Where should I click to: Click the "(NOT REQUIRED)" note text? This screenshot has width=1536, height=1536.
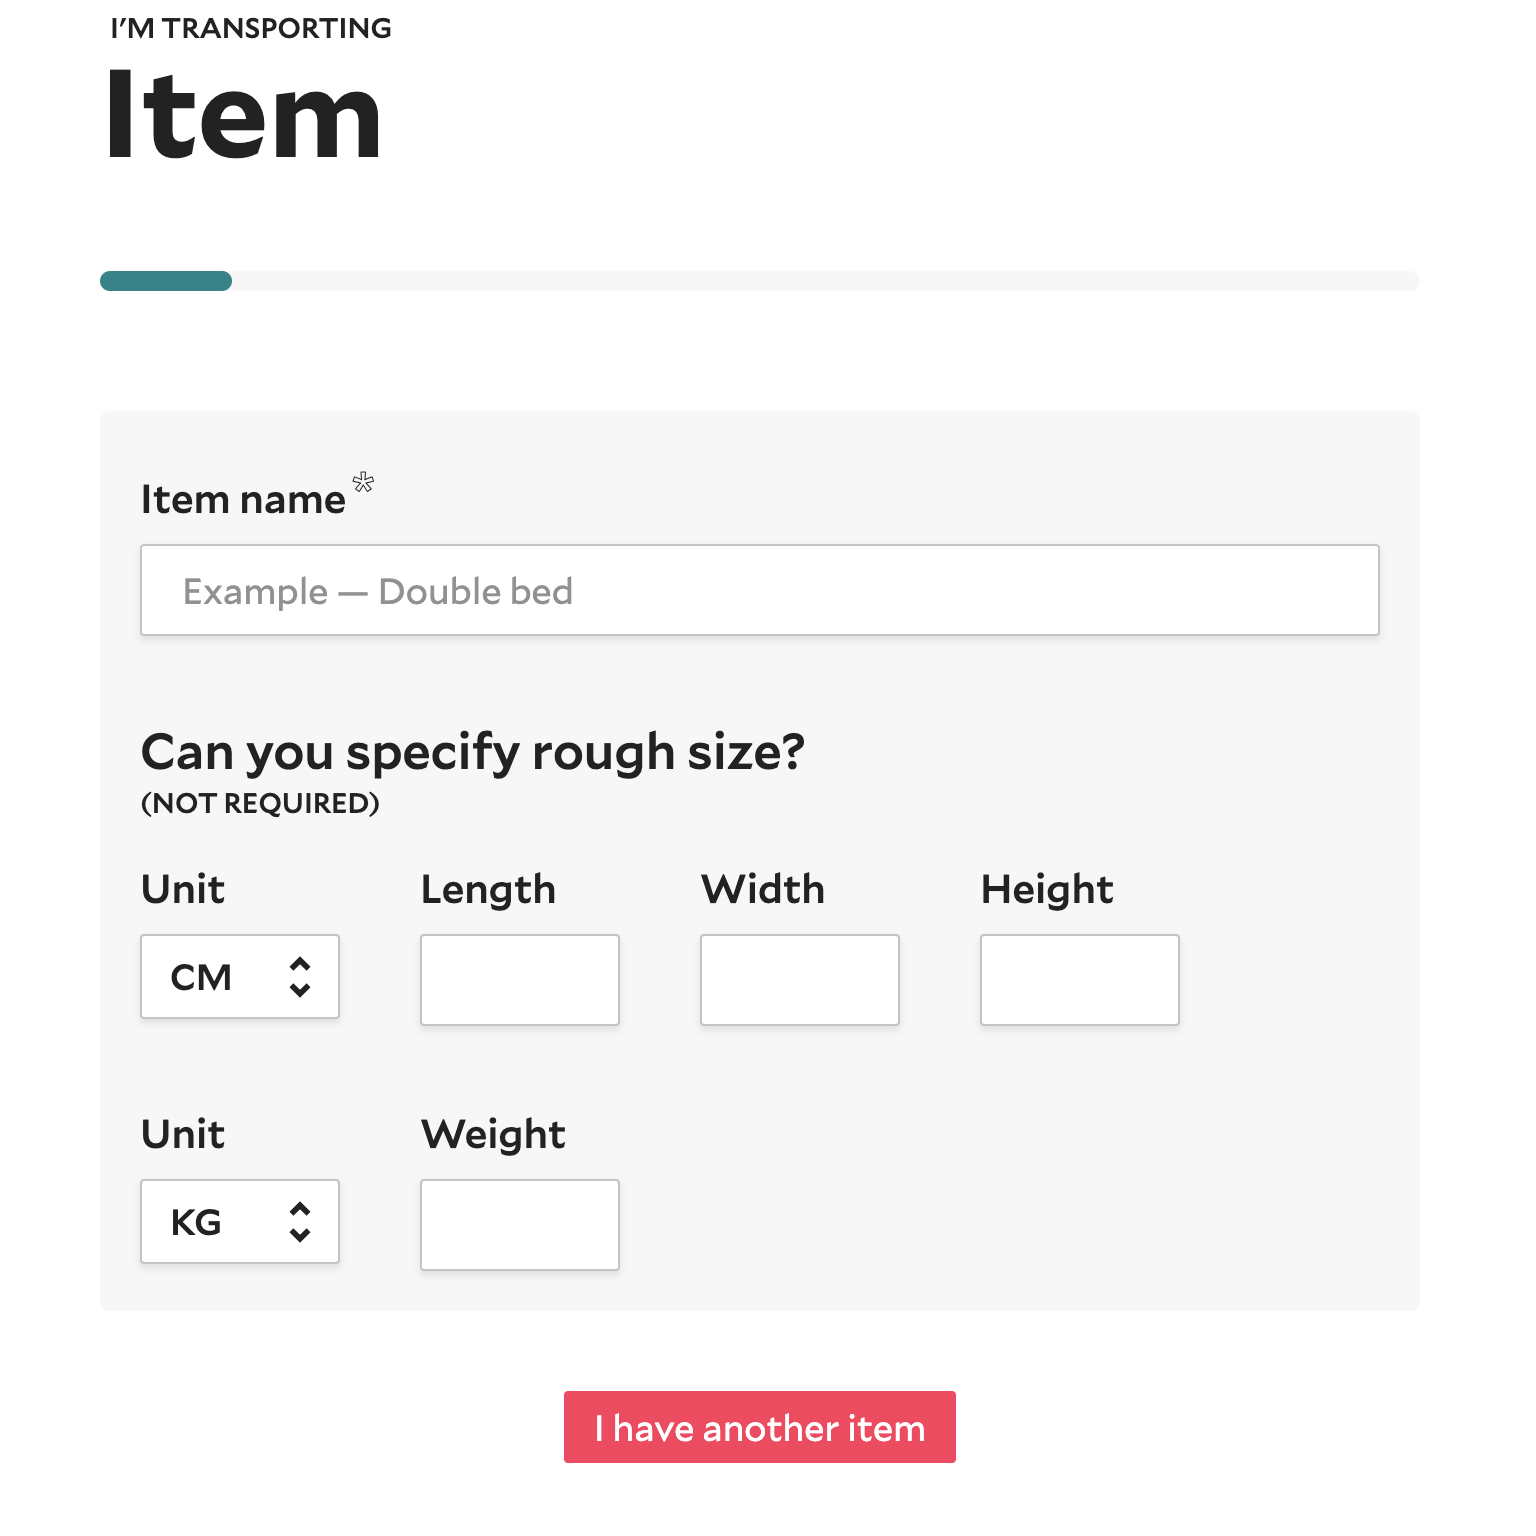(260, 804)
